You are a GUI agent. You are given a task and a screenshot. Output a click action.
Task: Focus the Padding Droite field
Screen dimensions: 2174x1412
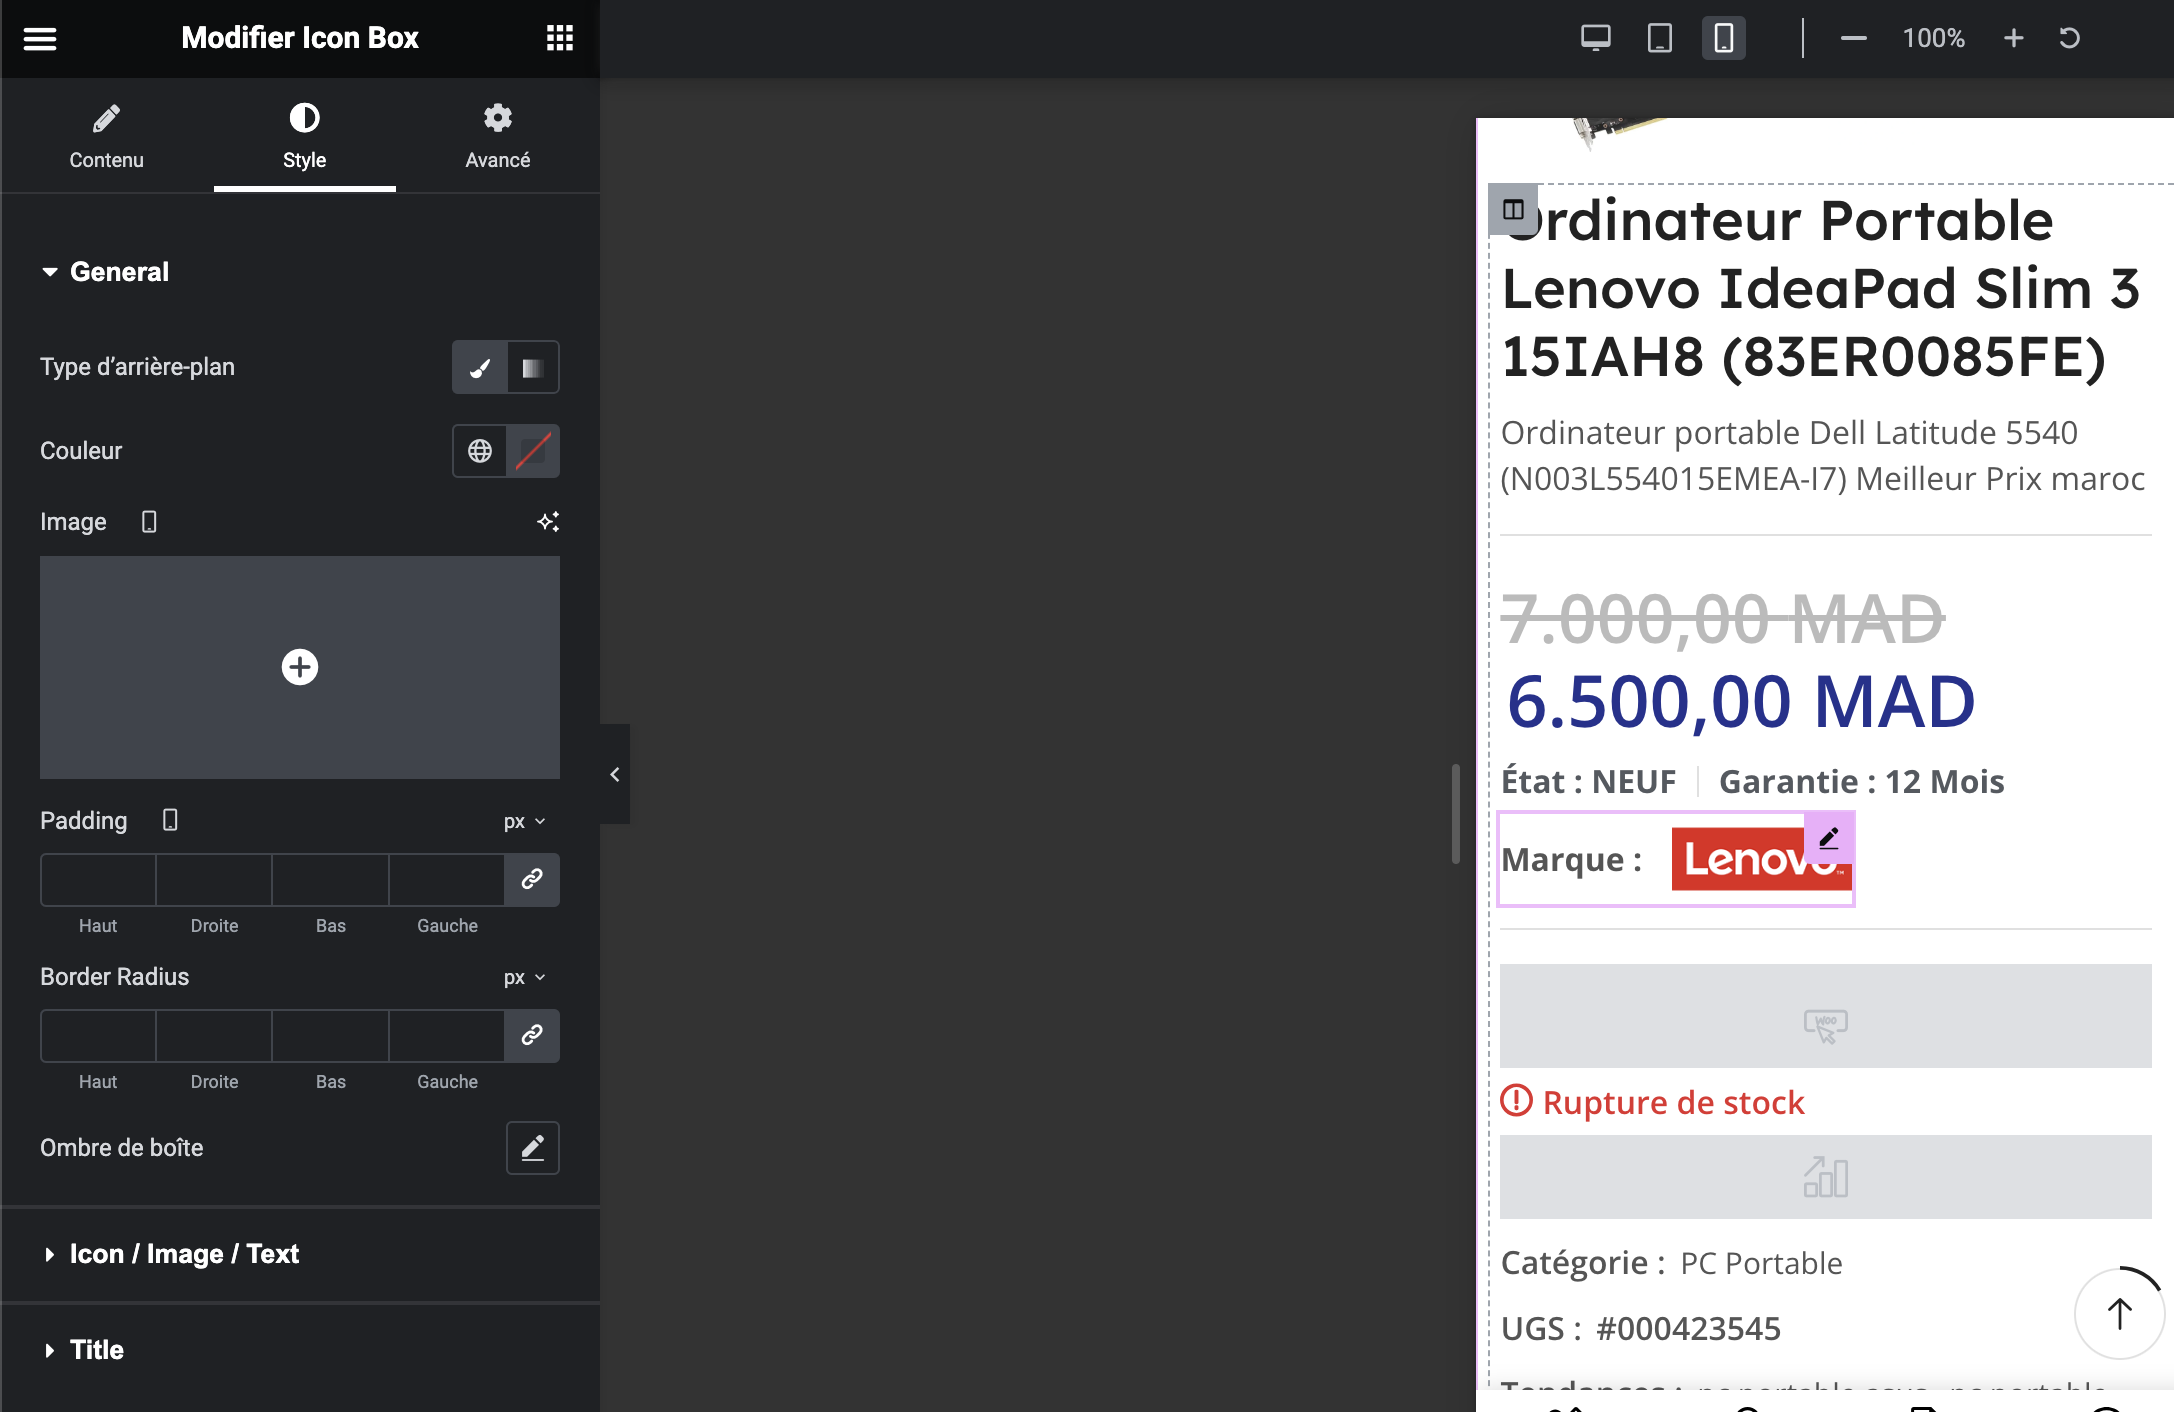click(x=214, y=880)
